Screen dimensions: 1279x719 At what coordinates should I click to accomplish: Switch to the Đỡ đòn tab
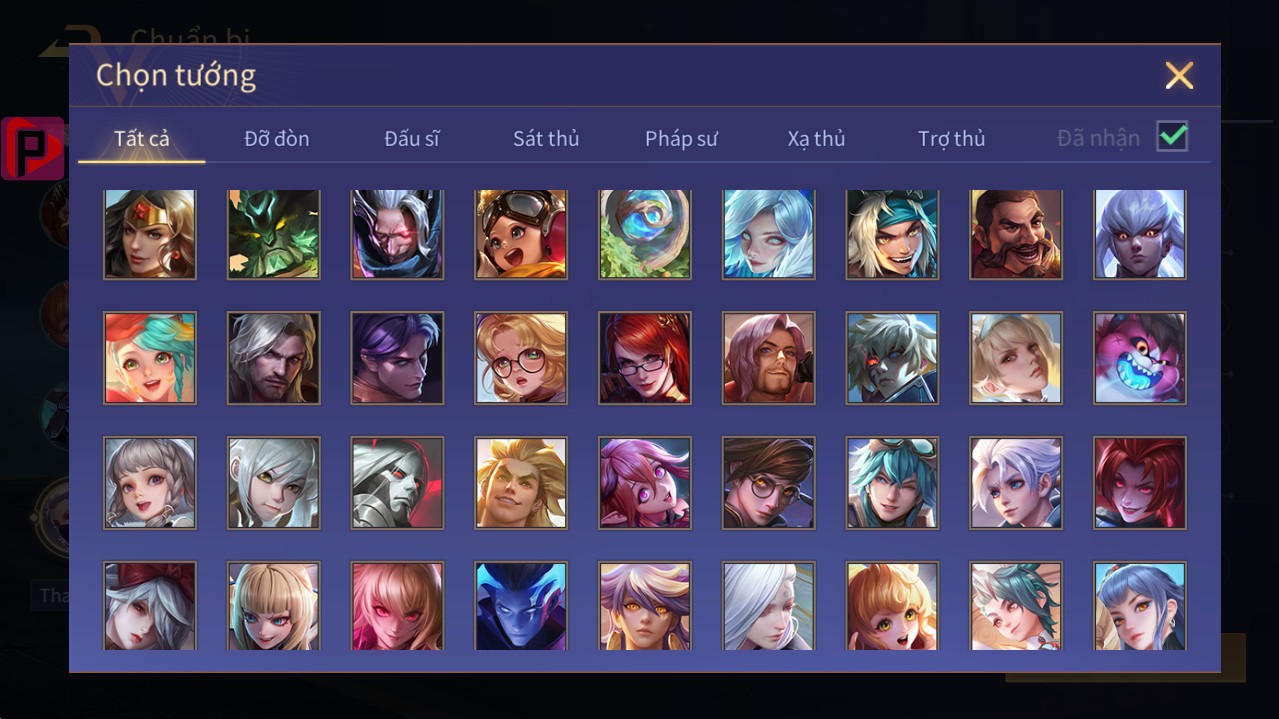click(277, 139)
